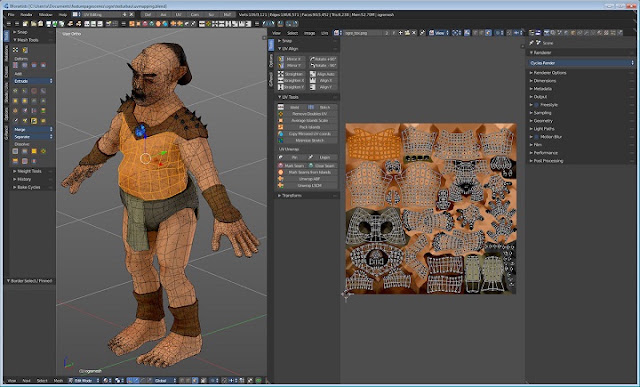Click the Remove Doubles UV button
This screenshot has width=640, height=387.
[x=308, y=114]
